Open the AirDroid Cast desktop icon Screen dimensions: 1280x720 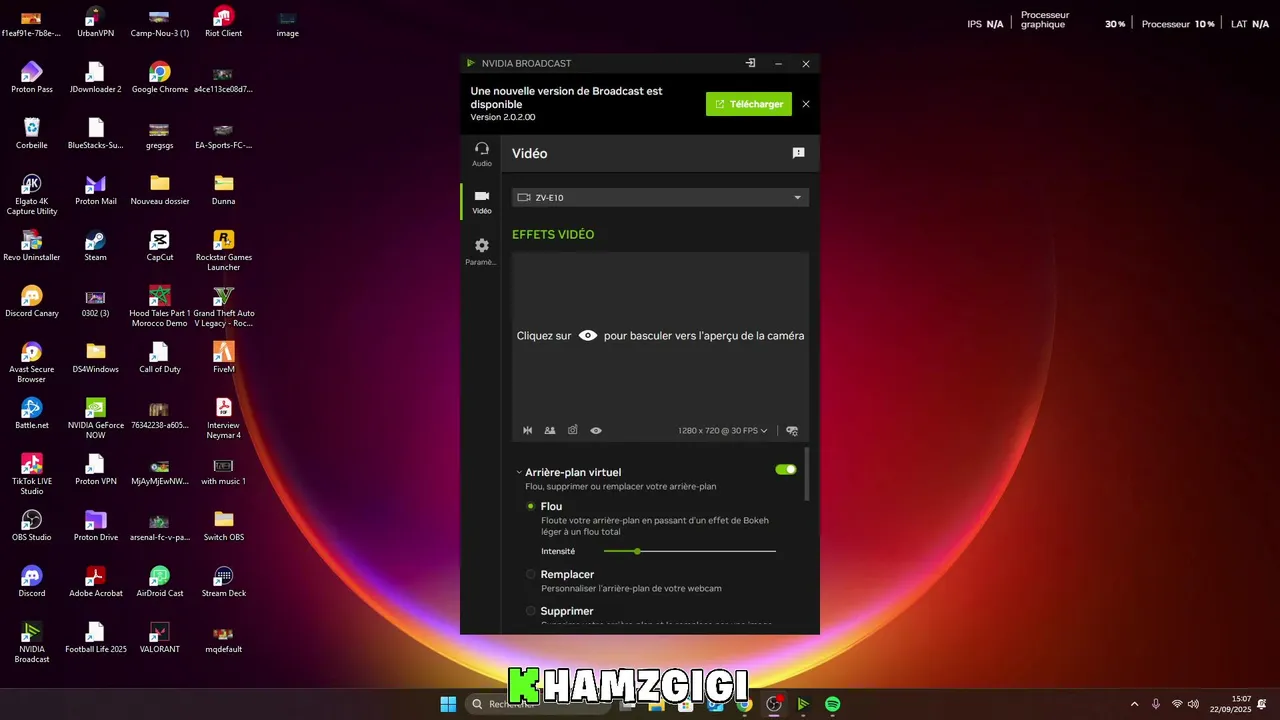point(160,582)
